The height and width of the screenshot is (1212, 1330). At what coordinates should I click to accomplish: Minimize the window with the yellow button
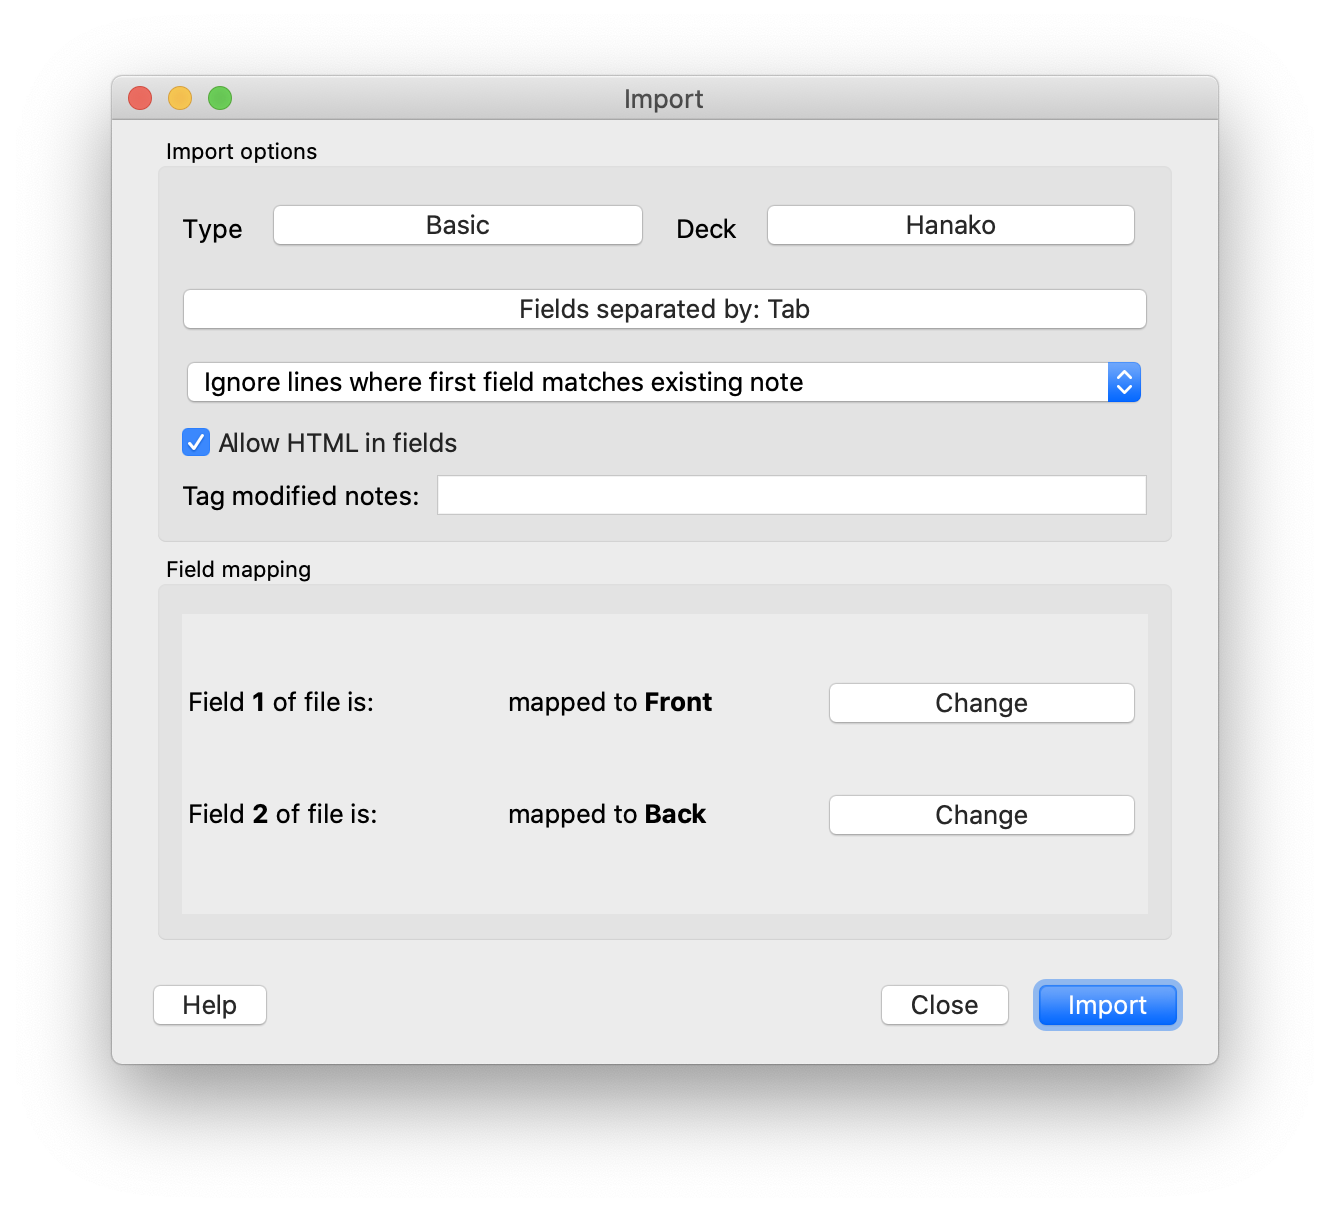180,98
